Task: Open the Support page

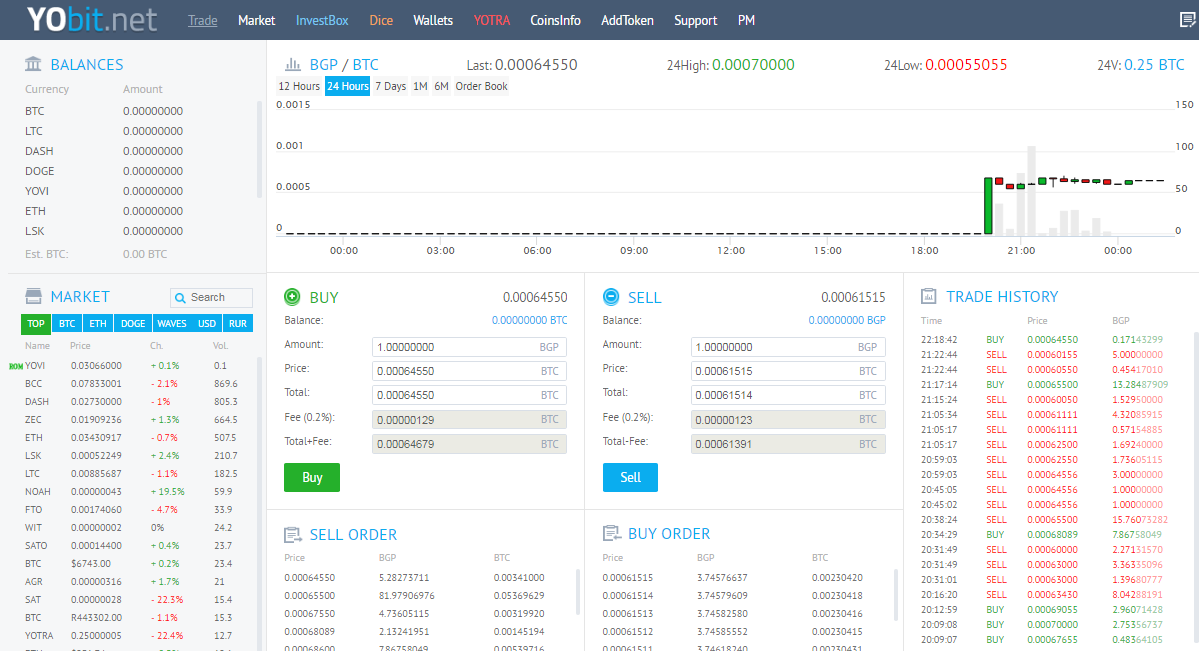Action: 695,21
